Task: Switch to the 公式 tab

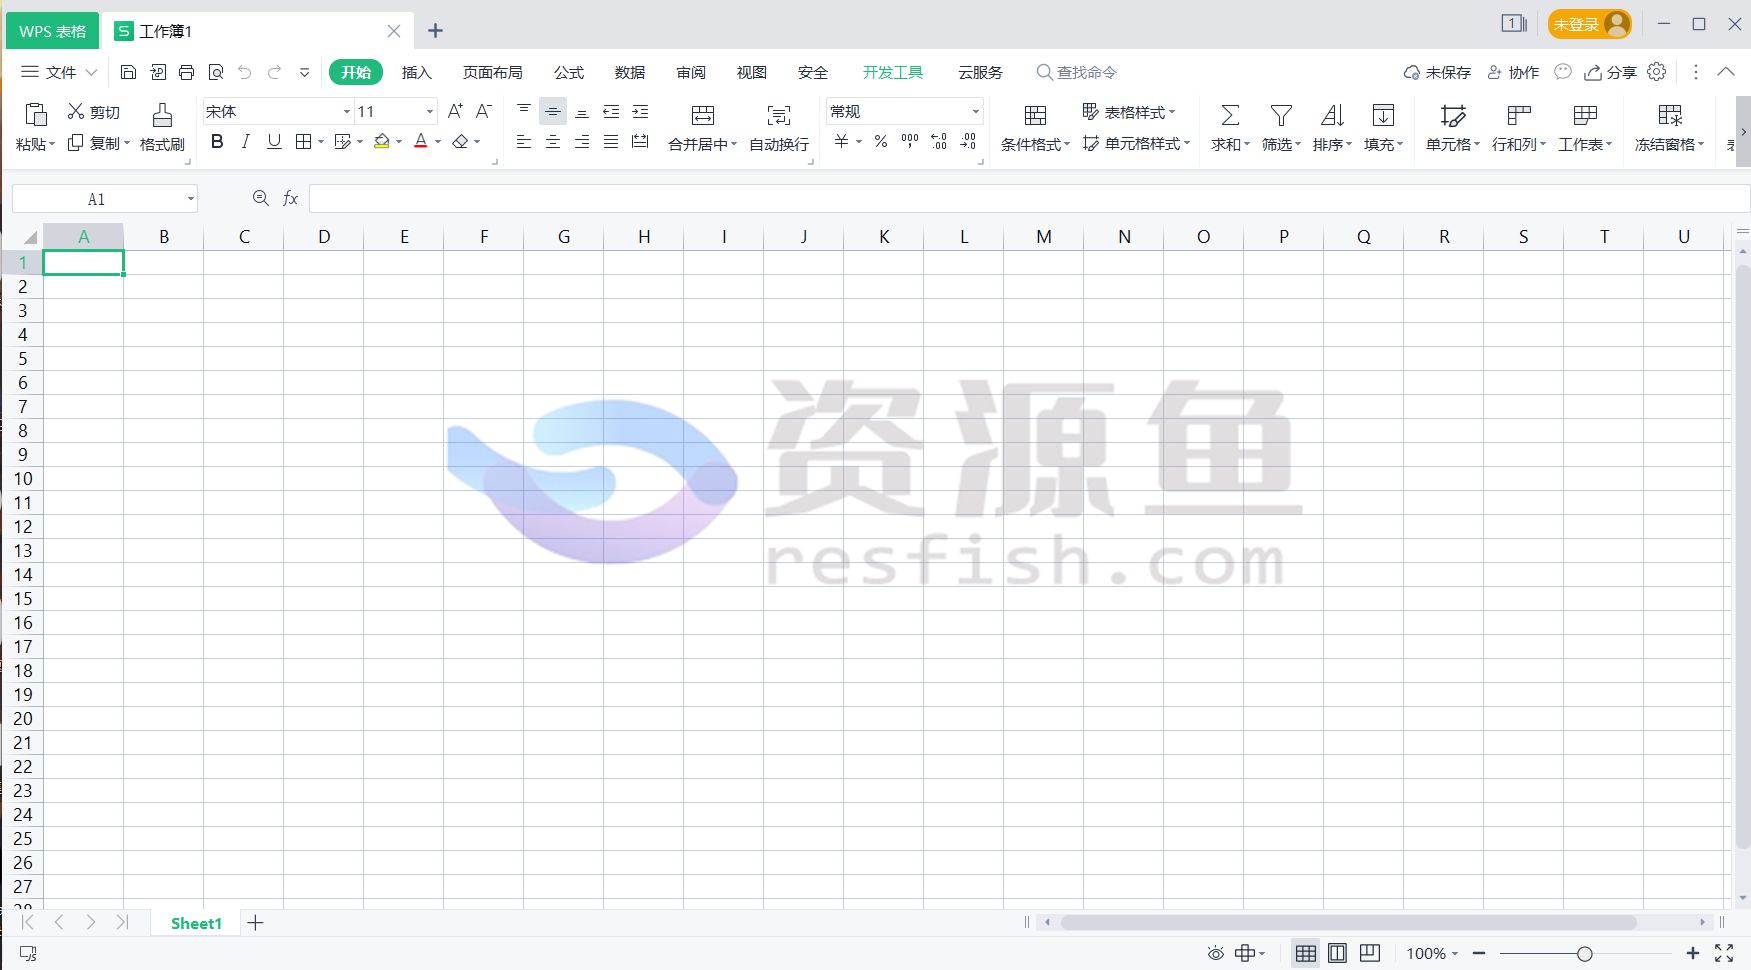Action: [568, 72]
